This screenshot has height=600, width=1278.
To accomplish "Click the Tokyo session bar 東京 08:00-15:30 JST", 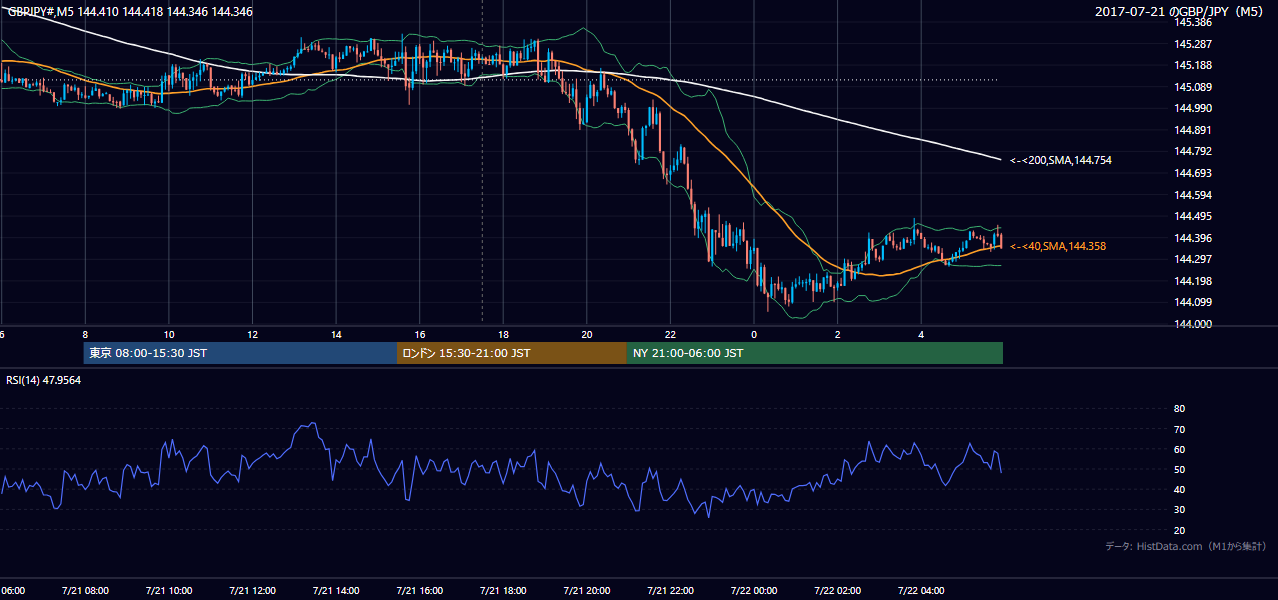I will [x=240, y=353].
